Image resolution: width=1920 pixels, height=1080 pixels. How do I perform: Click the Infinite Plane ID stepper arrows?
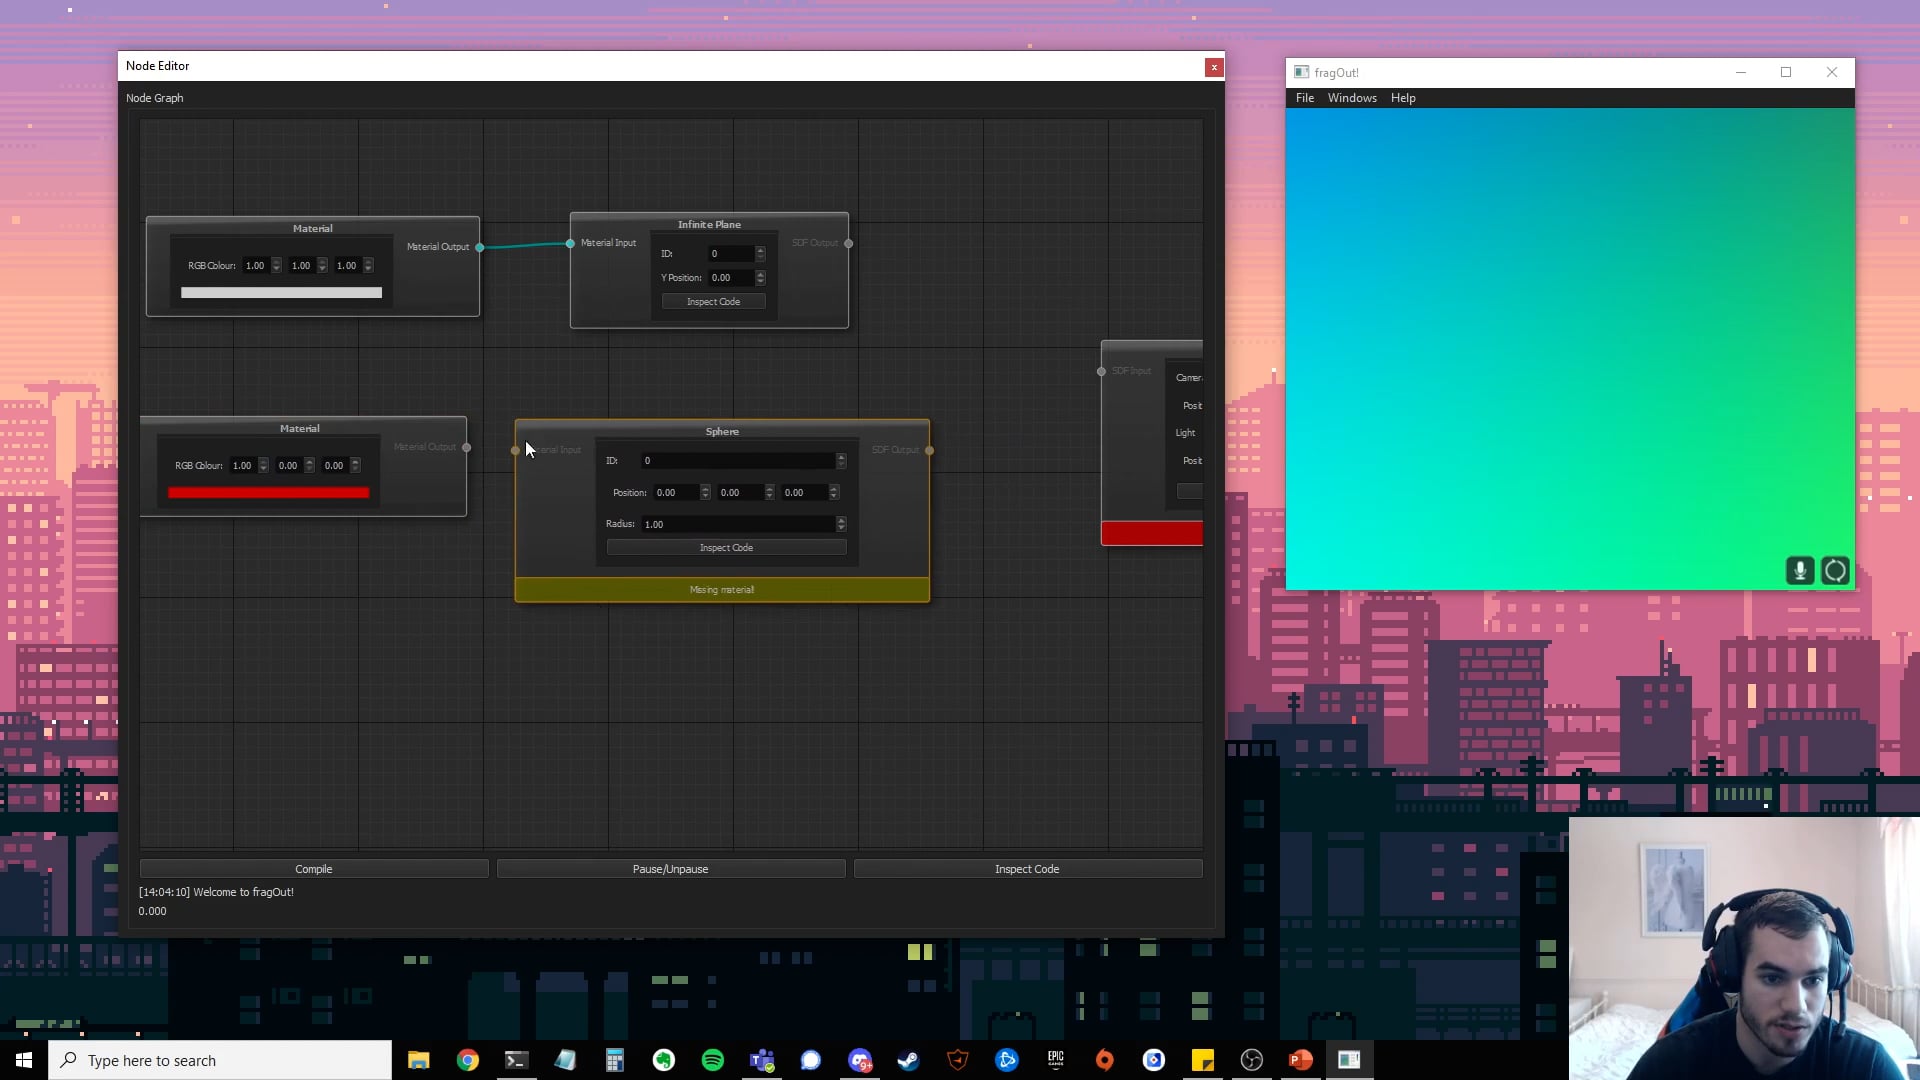coord(760,254)
